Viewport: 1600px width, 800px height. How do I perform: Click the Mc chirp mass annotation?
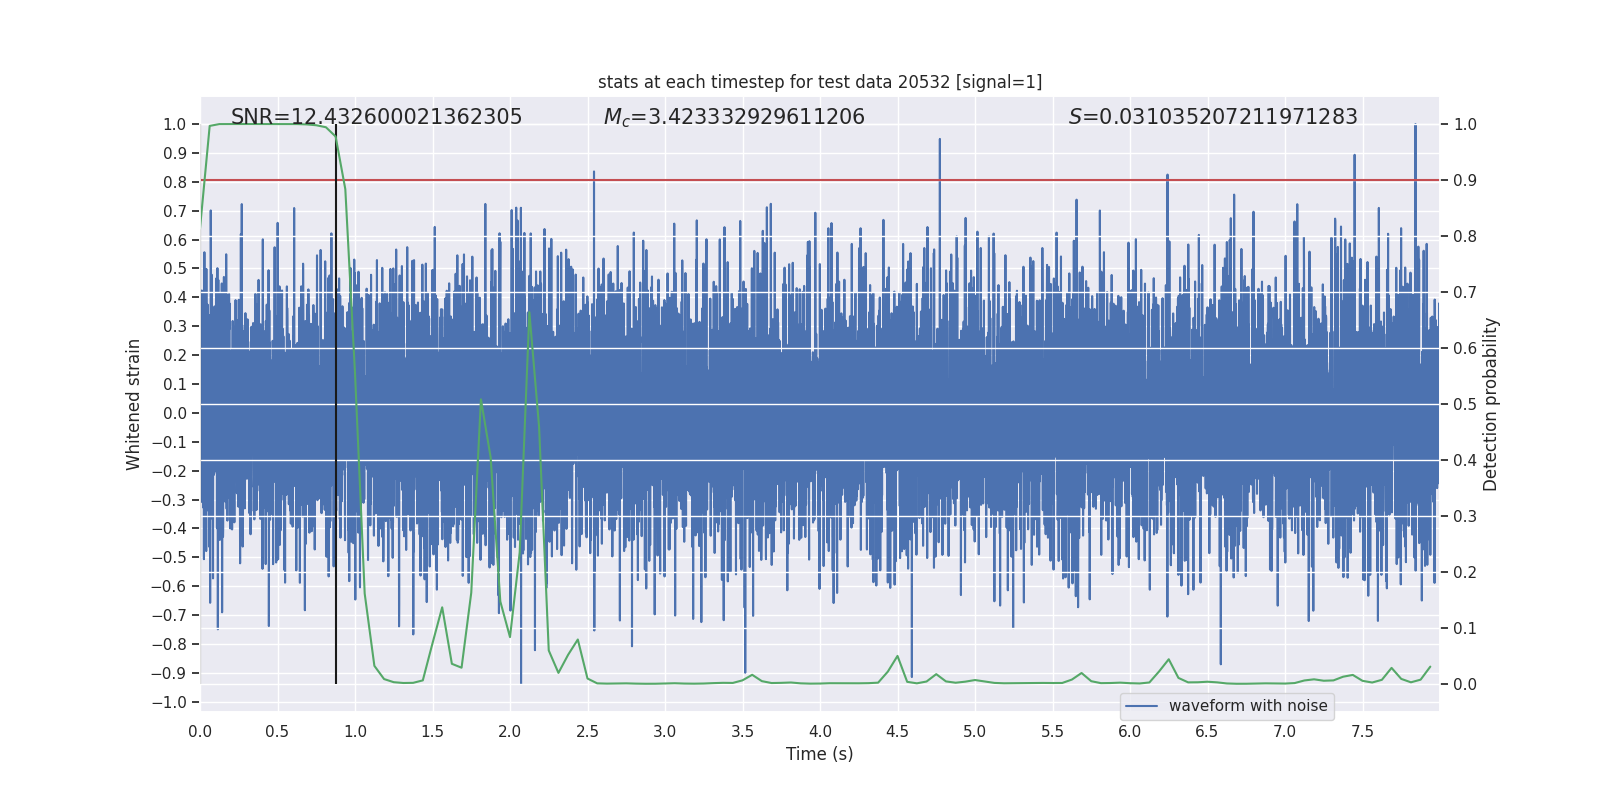734,117
